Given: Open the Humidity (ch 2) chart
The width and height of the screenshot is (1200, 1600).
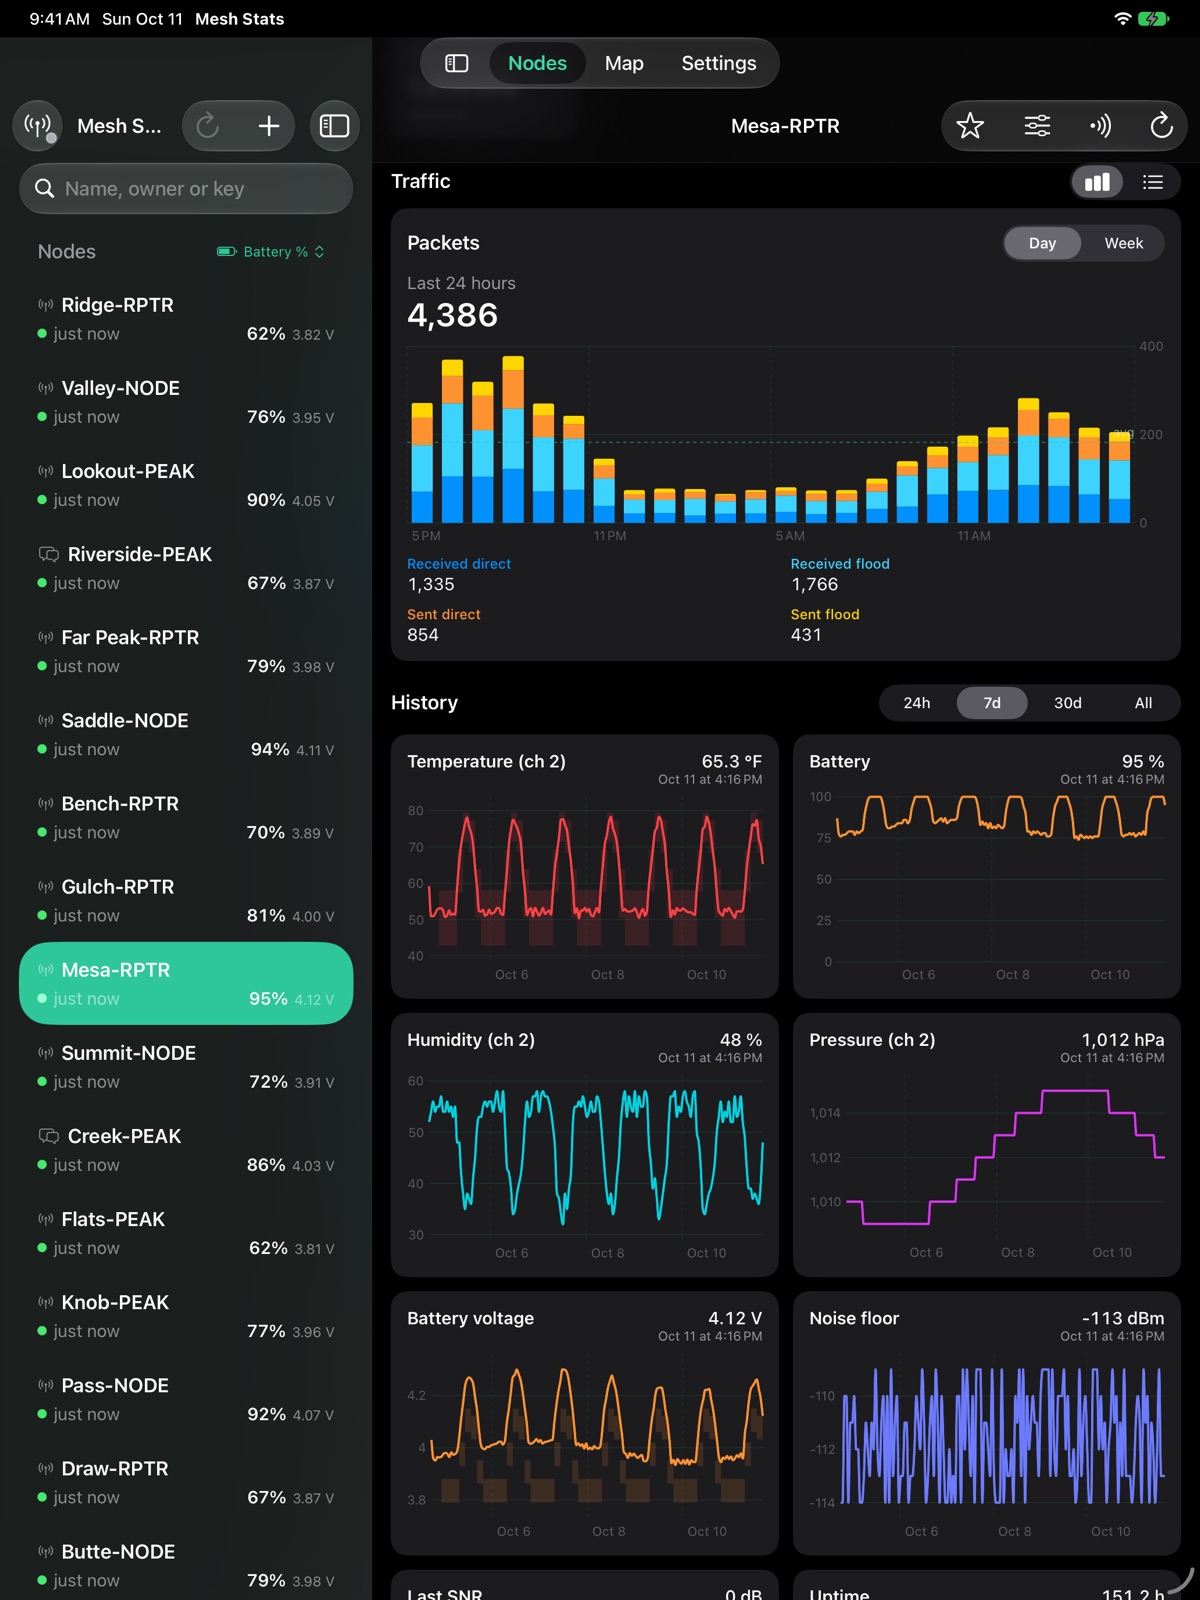Looking at the screenshot, I should tap(585, 1145).
